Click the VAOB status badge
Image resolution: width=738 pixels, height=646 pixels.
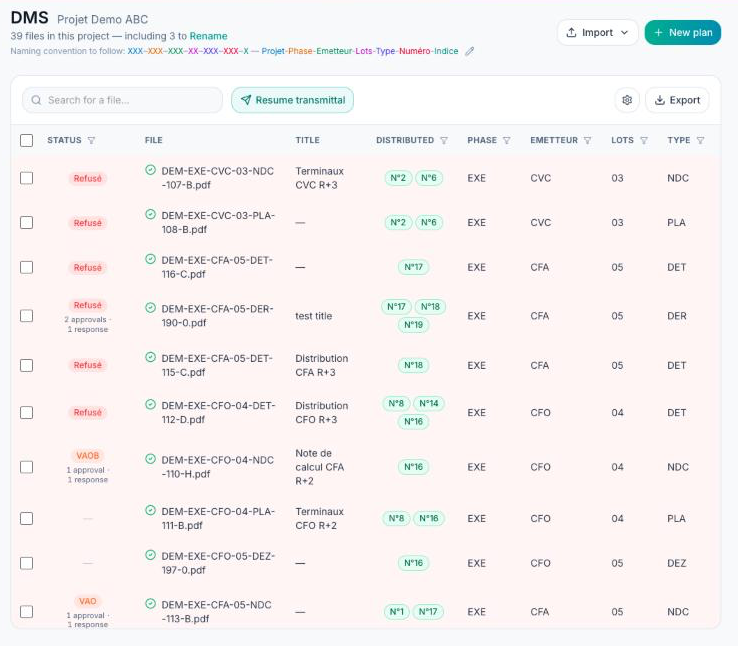[88, 455]
